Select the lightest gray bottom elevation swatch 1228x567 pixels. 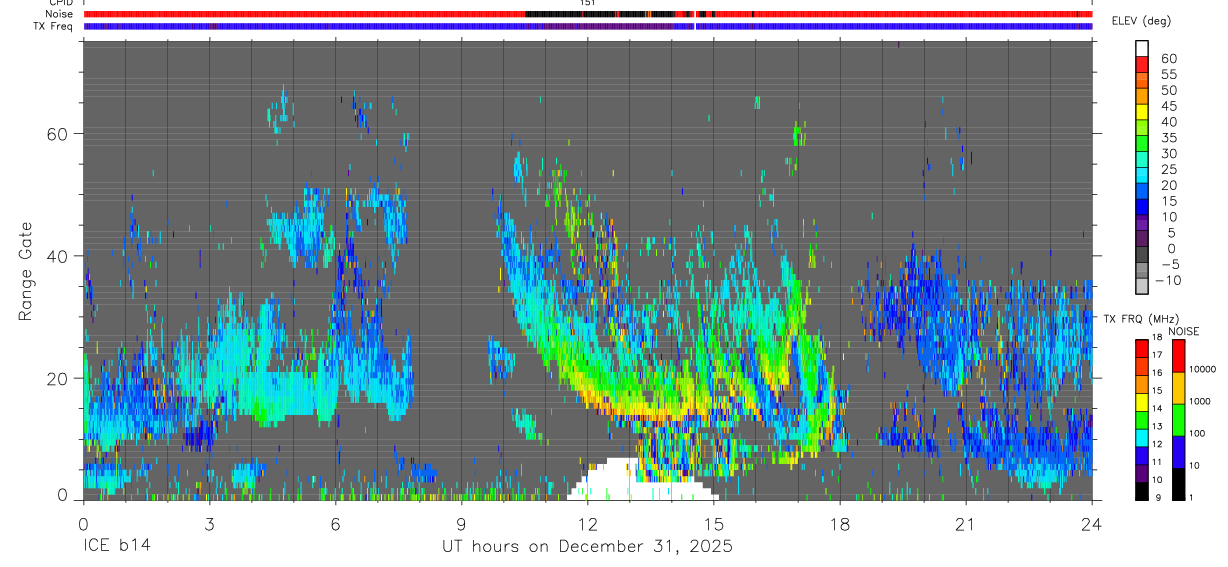(1142, 287)
